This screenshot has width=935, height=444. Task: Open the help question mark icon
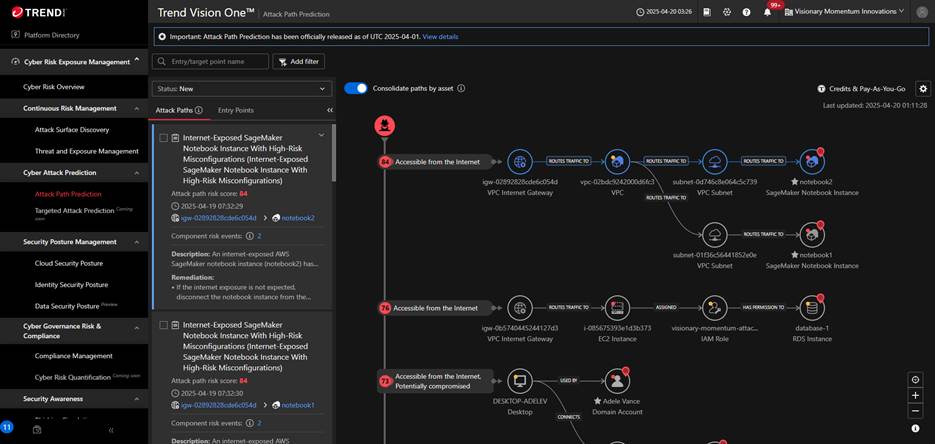tap(747, 12)
